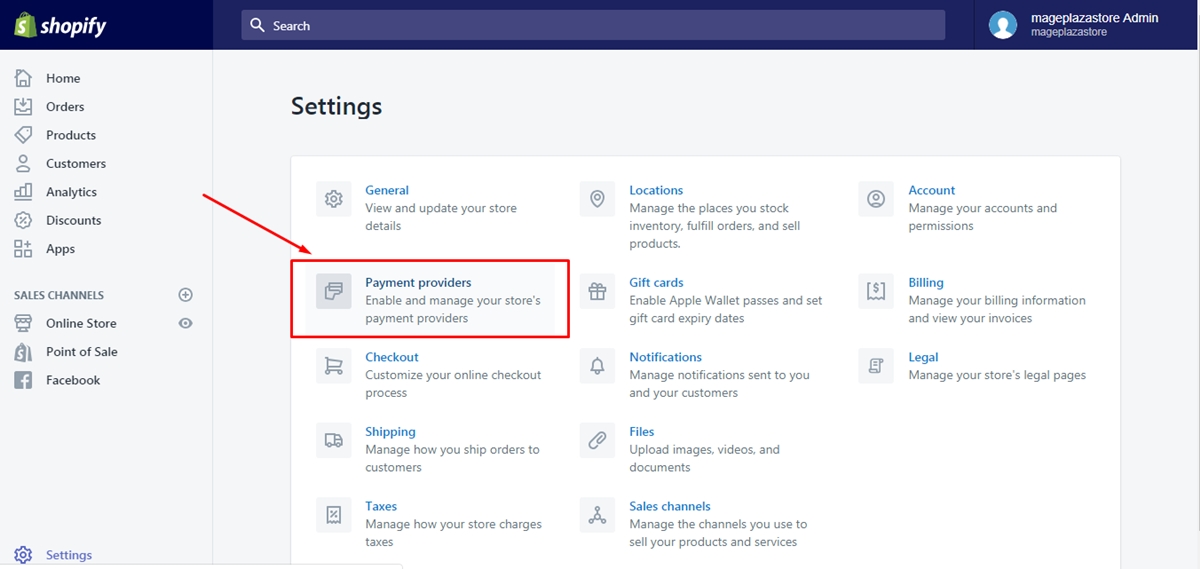Viewport: 1200px width, 569px height.
Task: Click the Checkout shopping cart icon
Action: click(x=333, y=366)
